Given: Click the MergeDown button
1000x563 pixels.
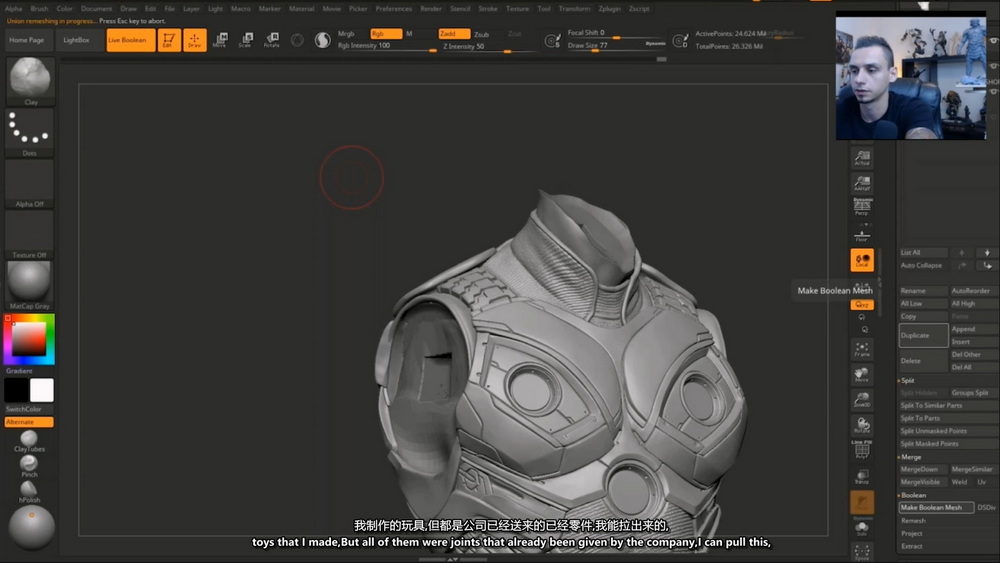Looking at the screenshot, I should (923, 469).
